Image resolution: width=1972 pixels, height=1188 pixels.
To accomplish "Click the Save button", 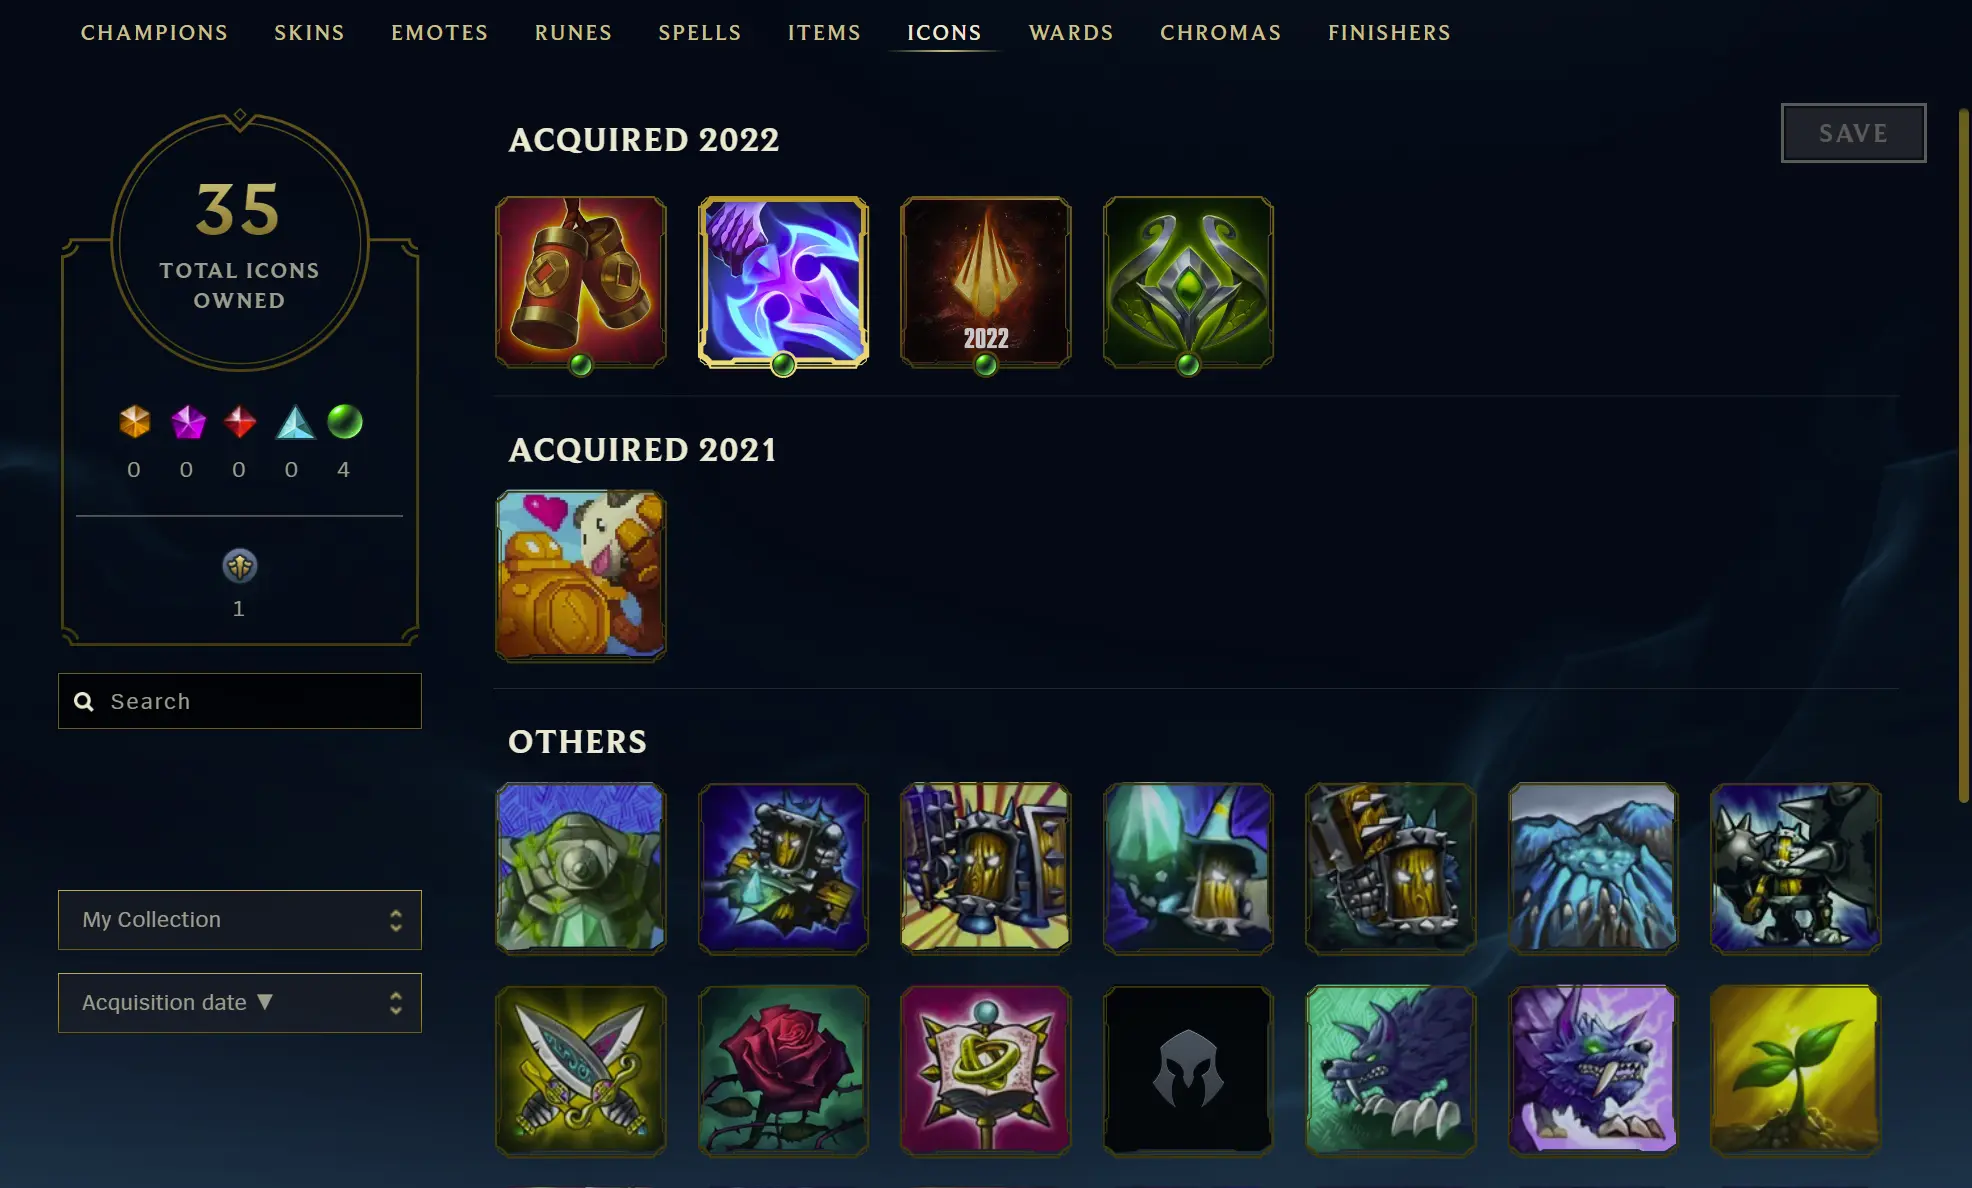I will [x=1853, y=133].
